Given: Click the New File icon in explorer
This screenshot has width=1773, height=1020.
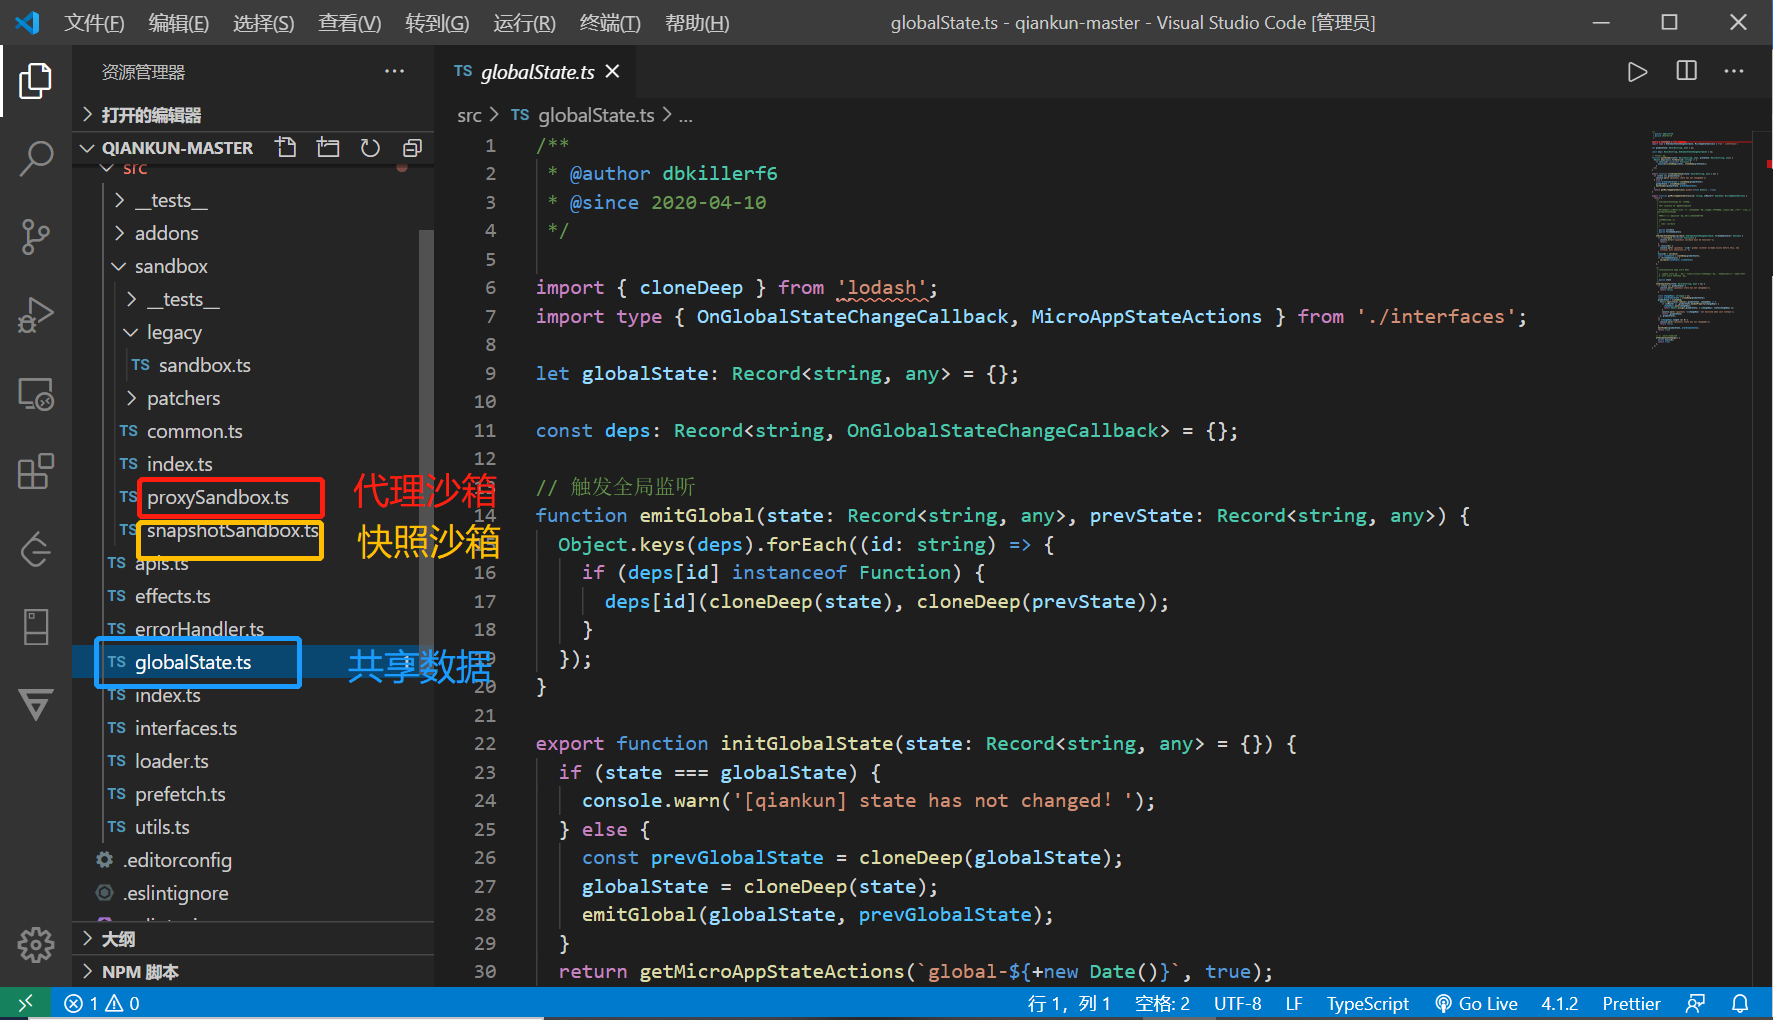Looking at the screenshot, I should pos(286,148).
